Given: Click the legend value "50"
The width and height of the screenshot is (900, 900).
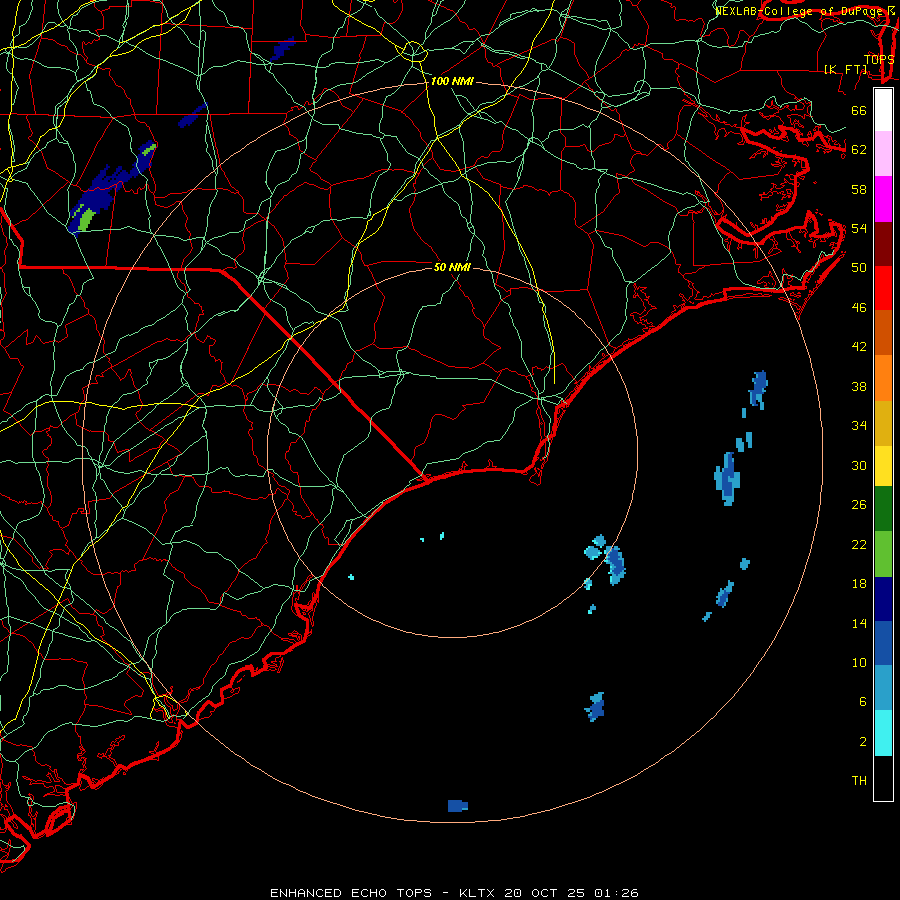Looking at the screenshot, I should coord(859,267).
